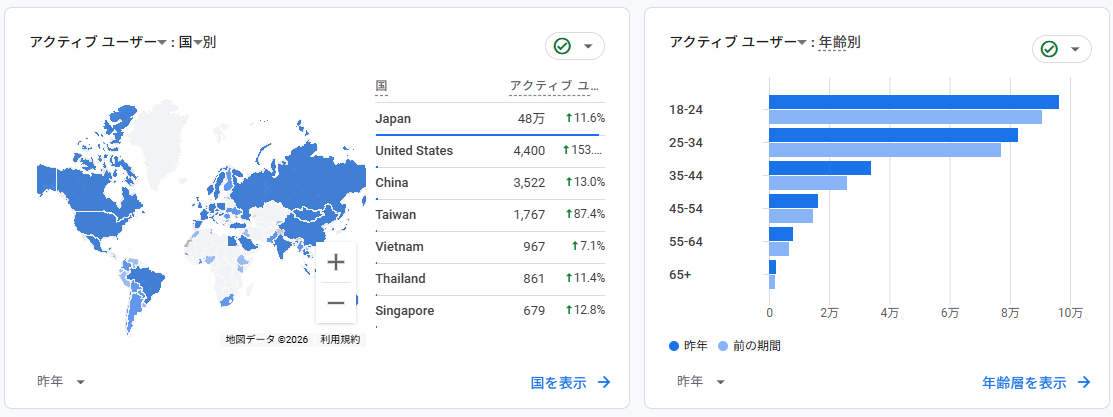The height and width of the screenshot is (417, 1113).
Task: Click green checkmark status on age card
Action: 1049,49
